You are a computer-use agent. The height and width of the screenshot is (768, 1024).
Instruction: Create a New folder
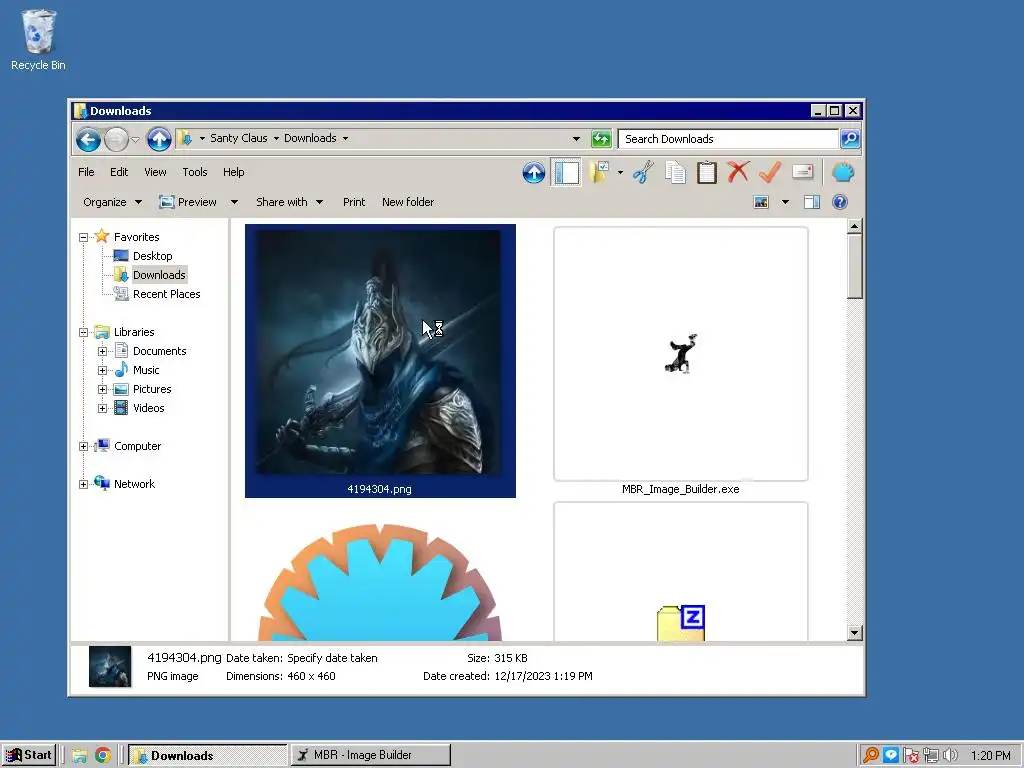click(x=408, y=202)
